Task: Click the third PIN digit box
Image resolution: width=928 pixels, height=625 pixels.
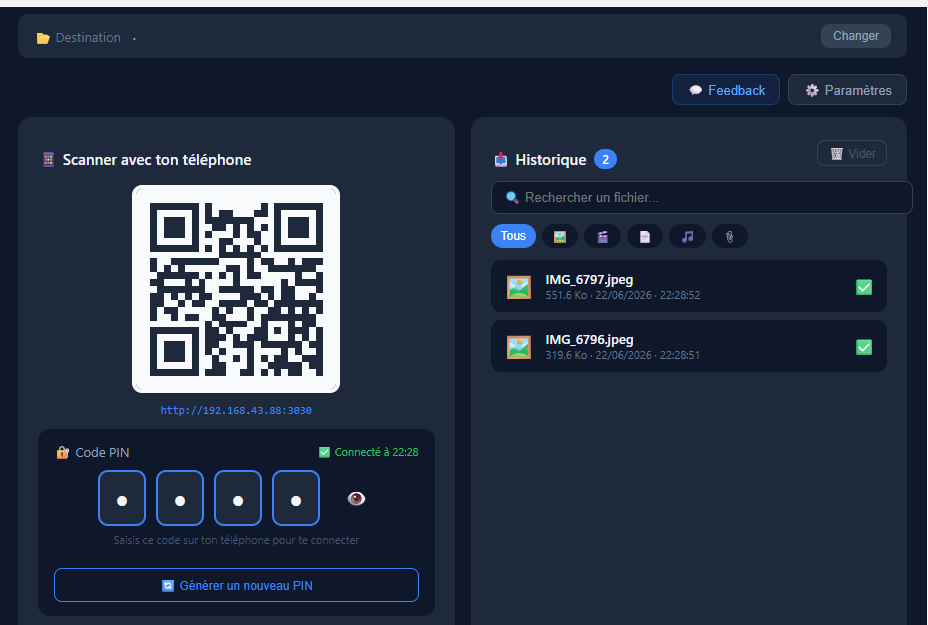Action: (238, 498)
